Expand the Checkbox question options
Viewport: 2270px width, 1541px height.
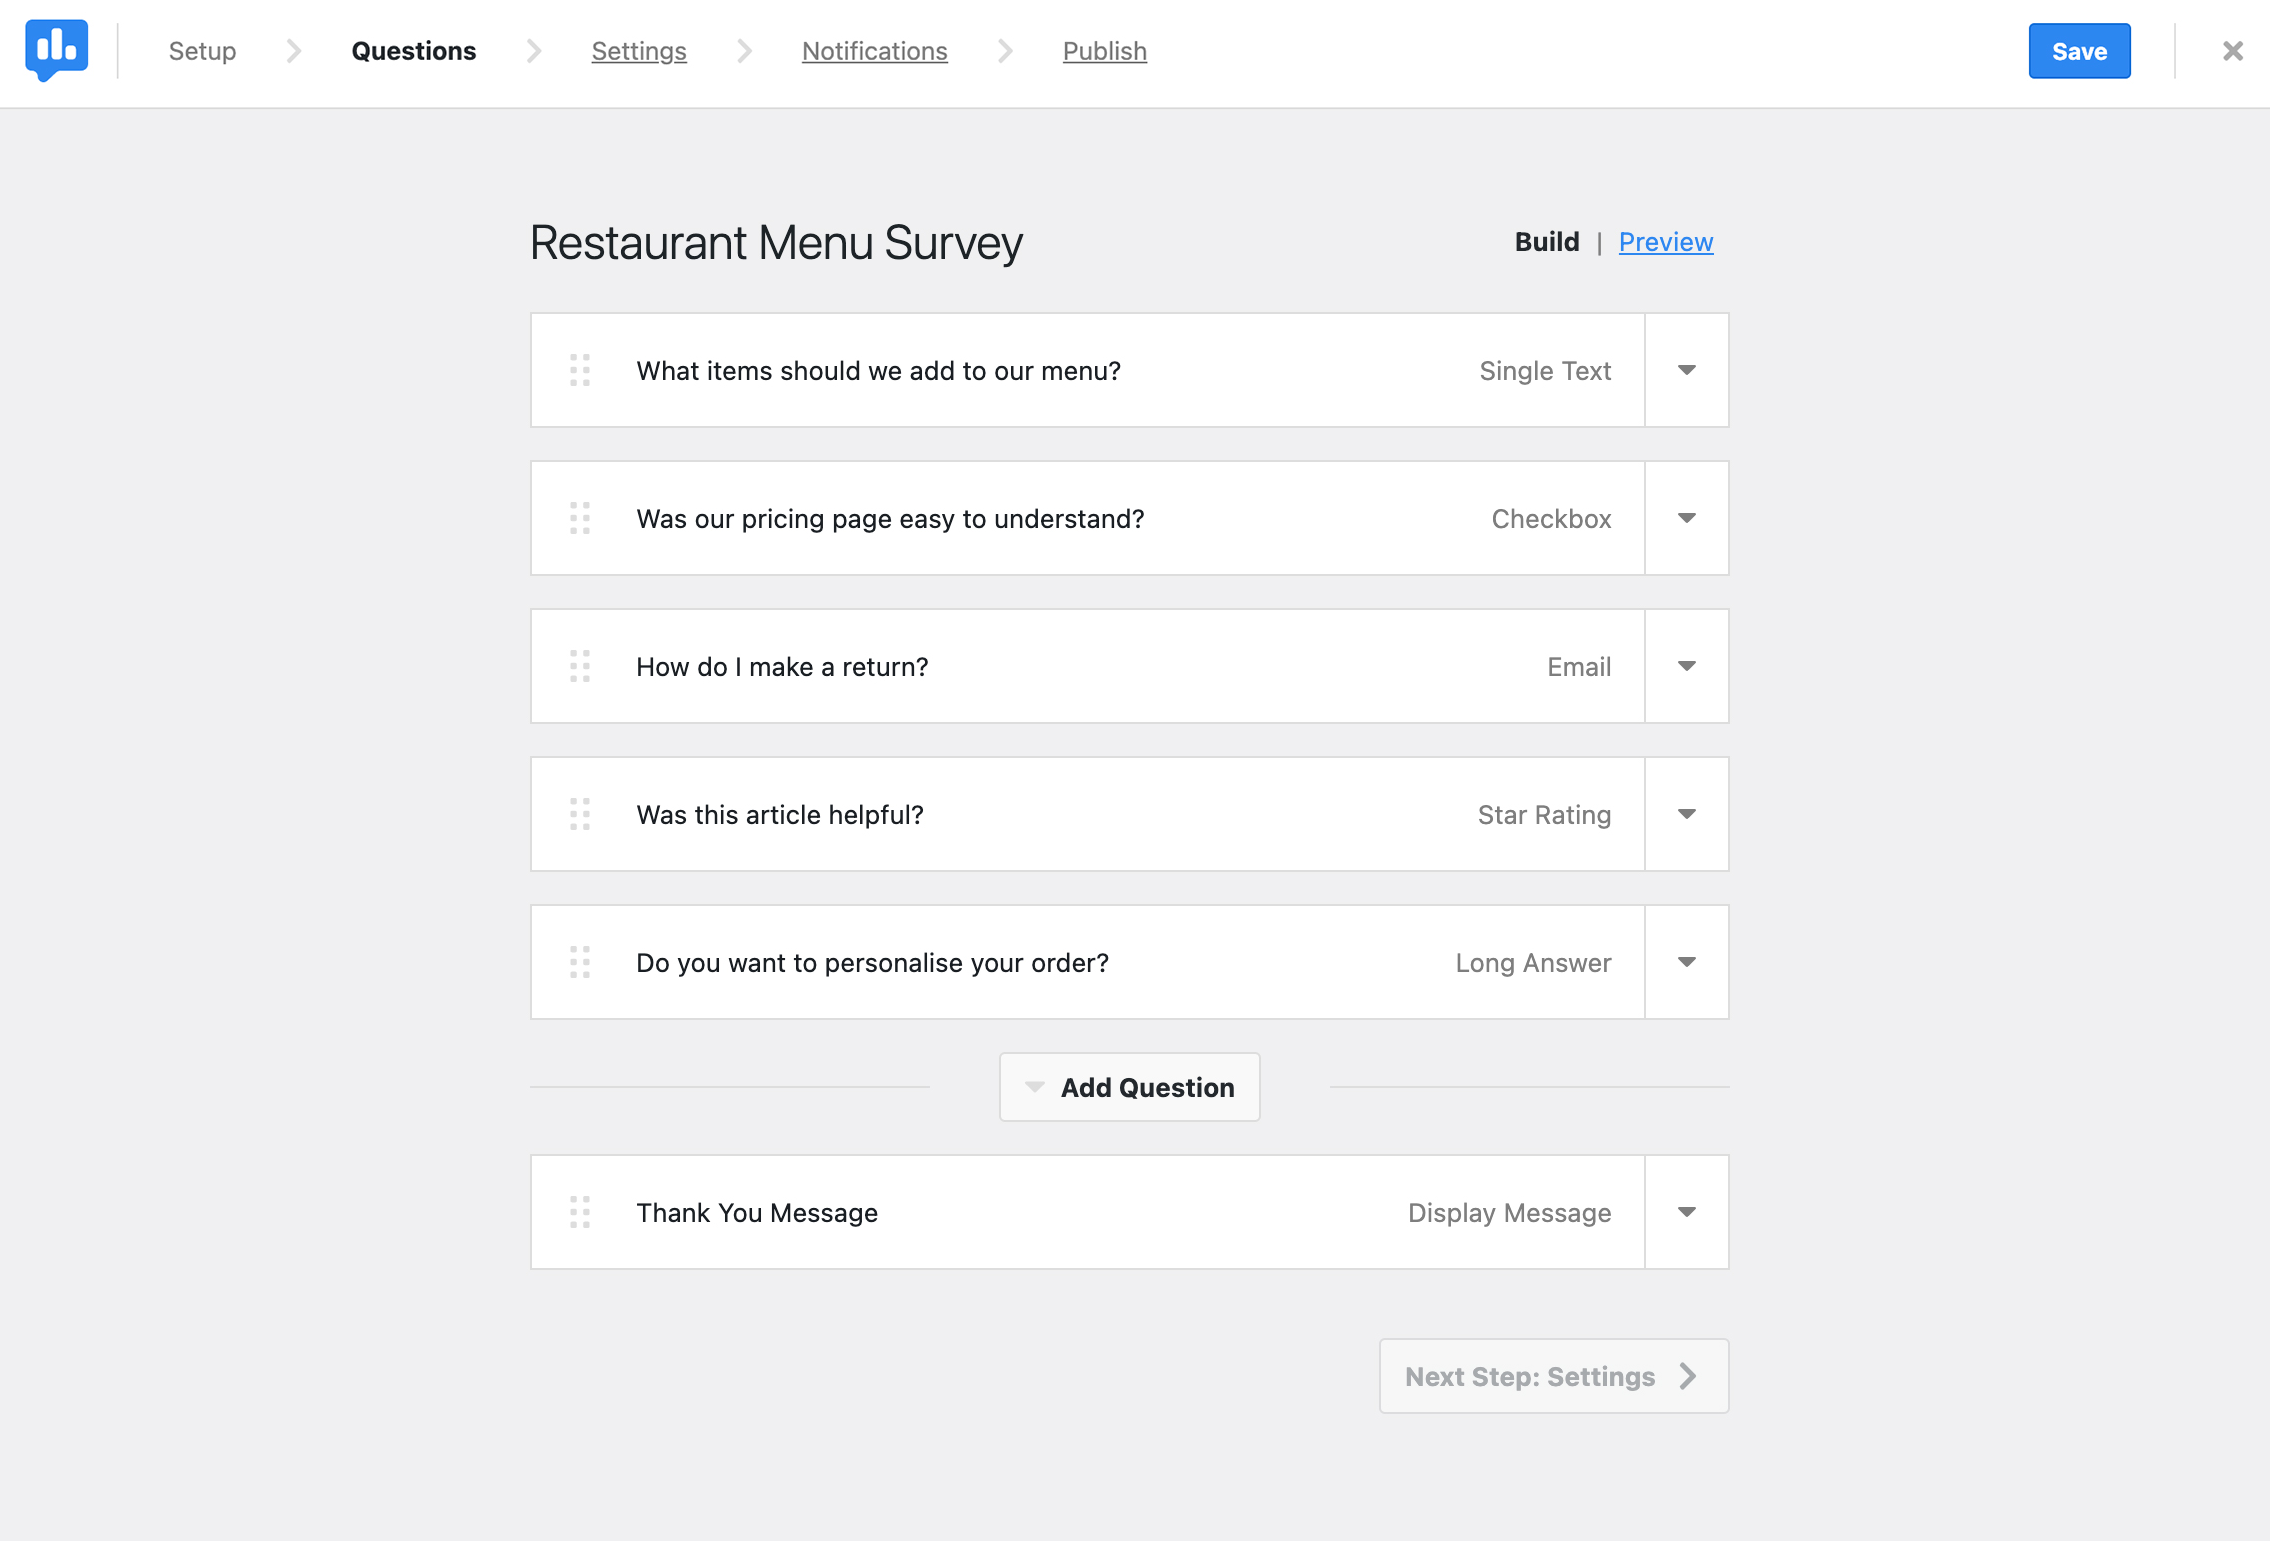(1685, 518)
